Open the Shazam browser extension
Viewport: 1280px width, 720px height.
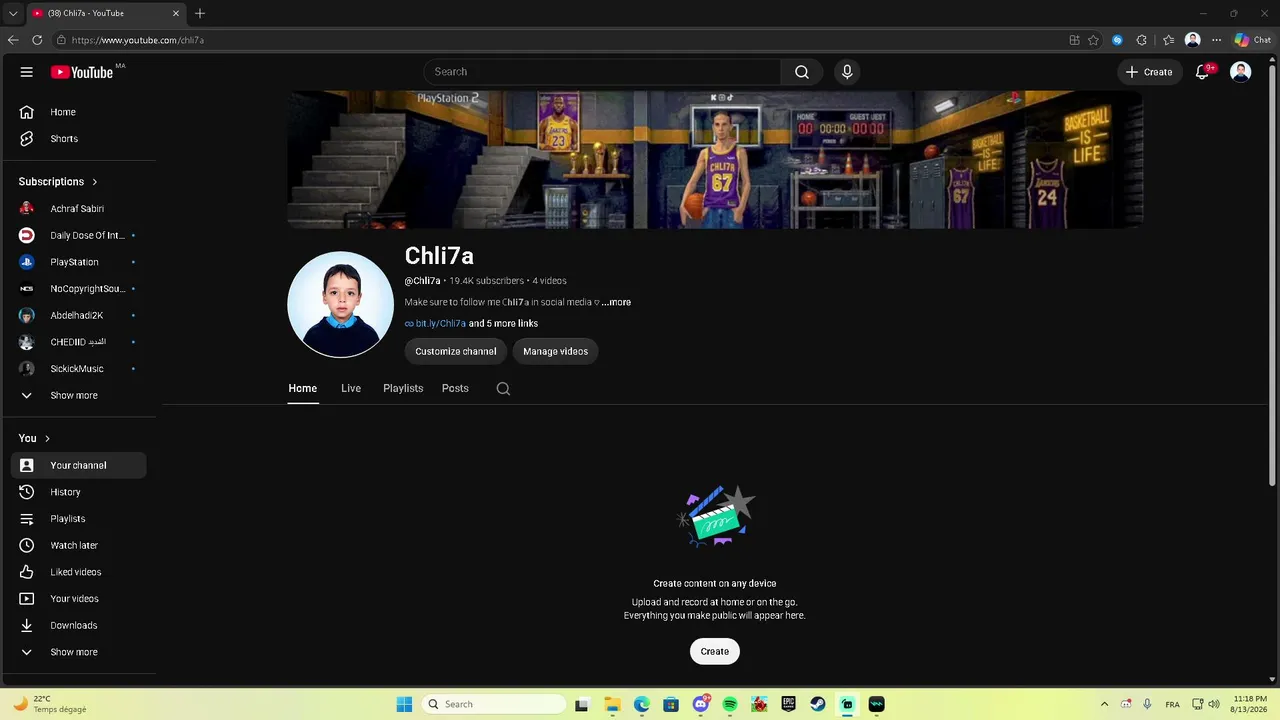click(1117, 40)
